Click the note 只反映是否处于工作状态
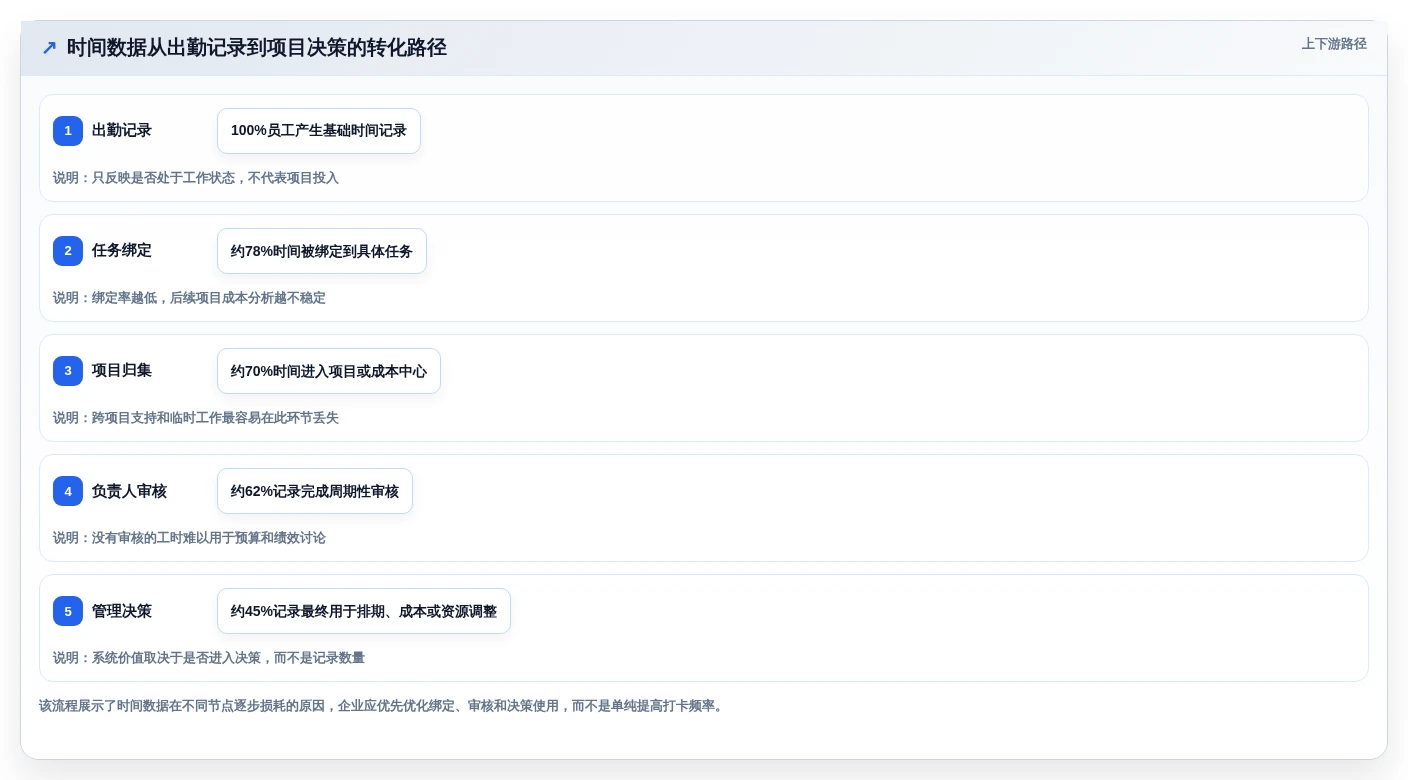Image resolution: width=1408 pixels, height=780 pixels. coord(196,178)
